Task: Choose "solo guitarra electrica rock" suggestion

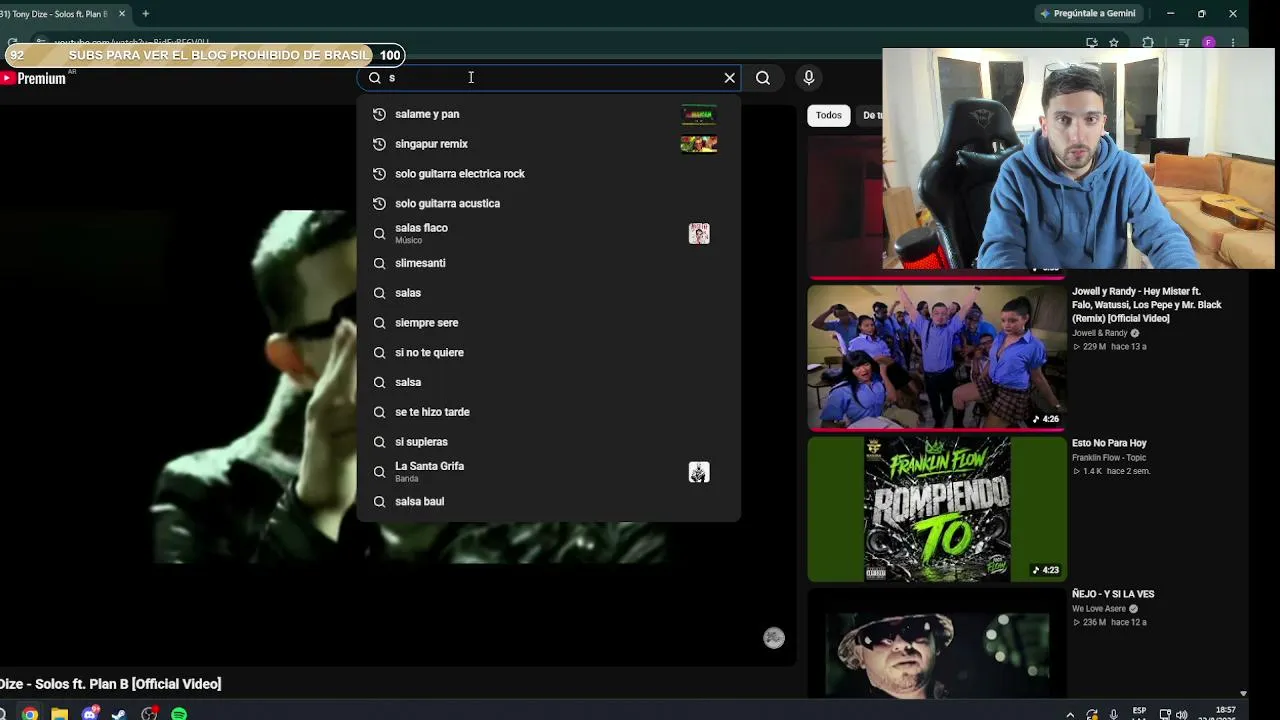Action: (x=548, y=174)
